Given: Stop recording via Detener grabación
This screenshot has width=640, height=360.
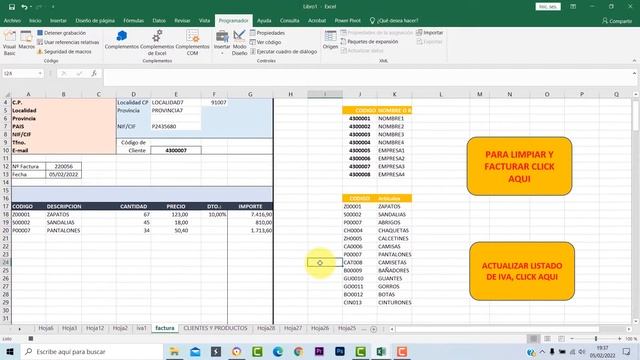Looking at the screenshot, I should (61, 33).
